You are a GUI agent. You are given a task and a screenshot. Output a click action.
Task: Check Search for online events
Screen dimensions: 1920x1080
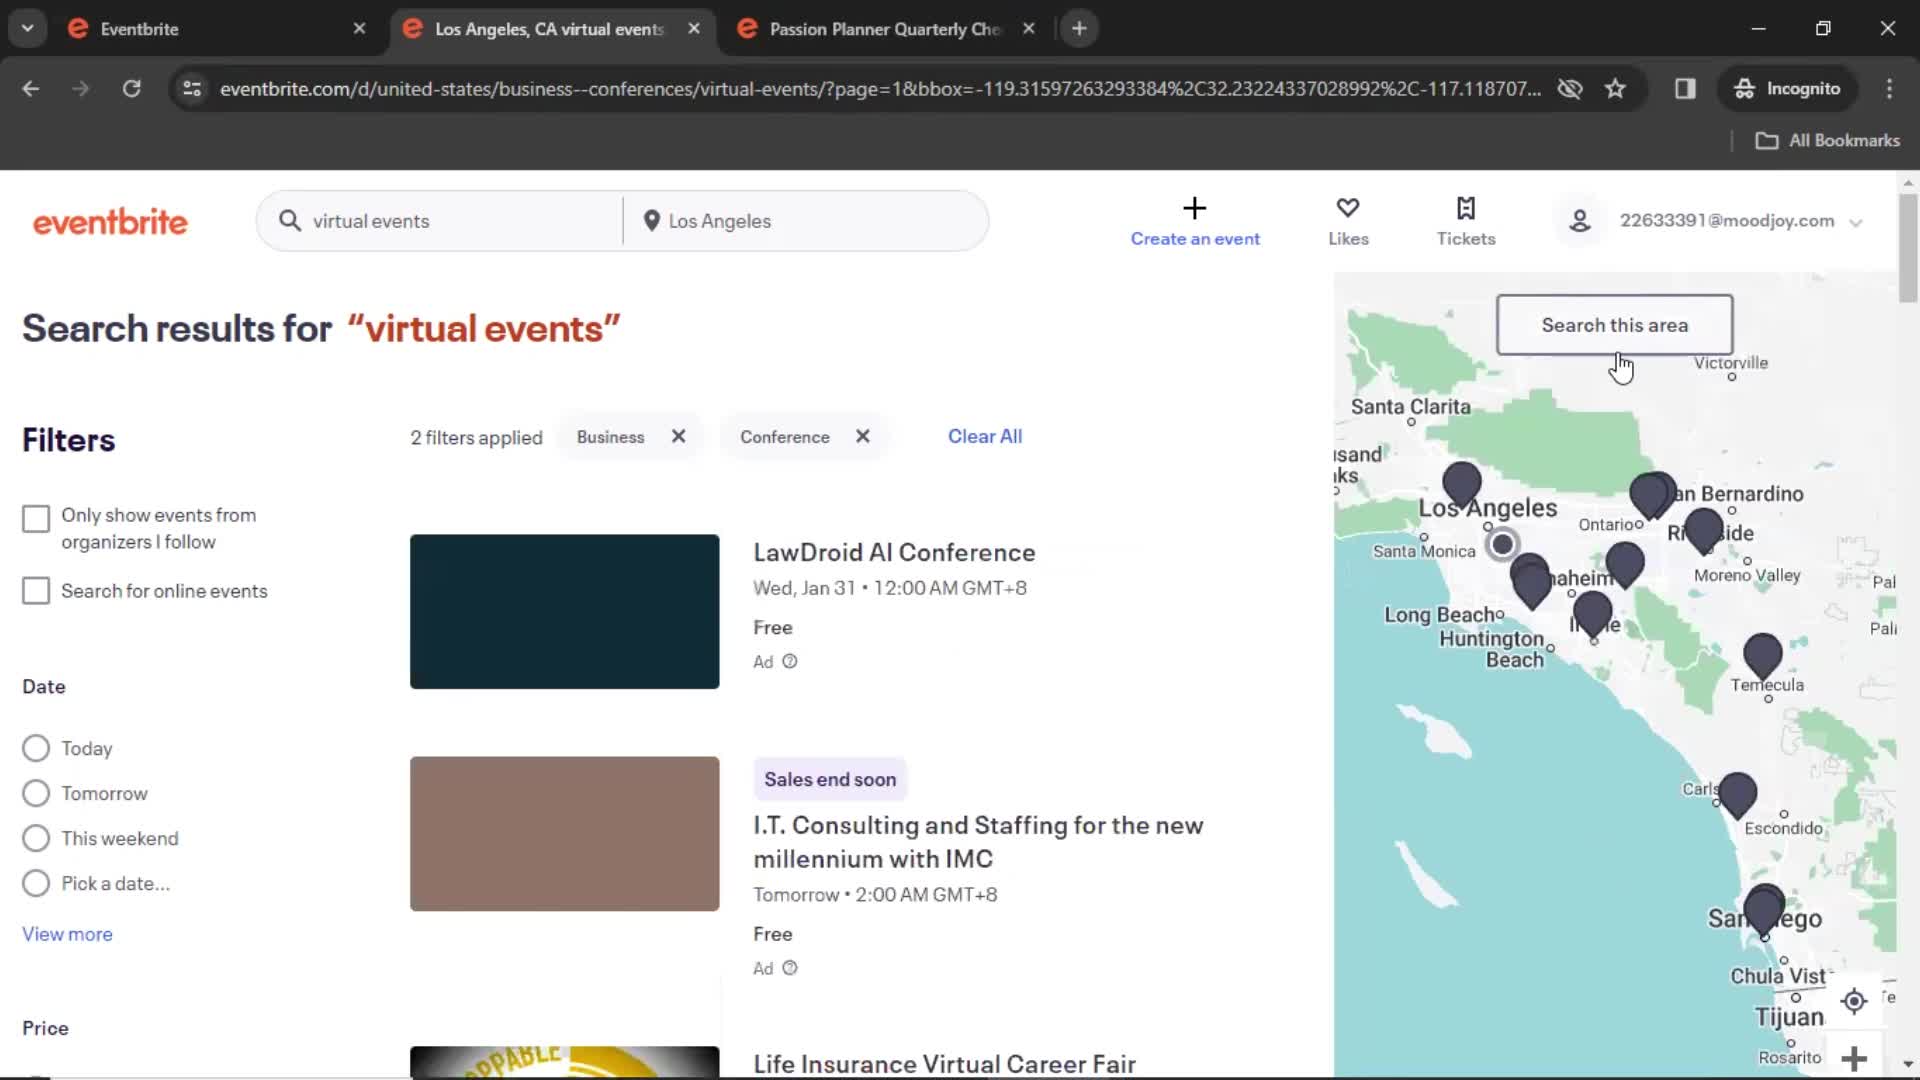(36, 591)
